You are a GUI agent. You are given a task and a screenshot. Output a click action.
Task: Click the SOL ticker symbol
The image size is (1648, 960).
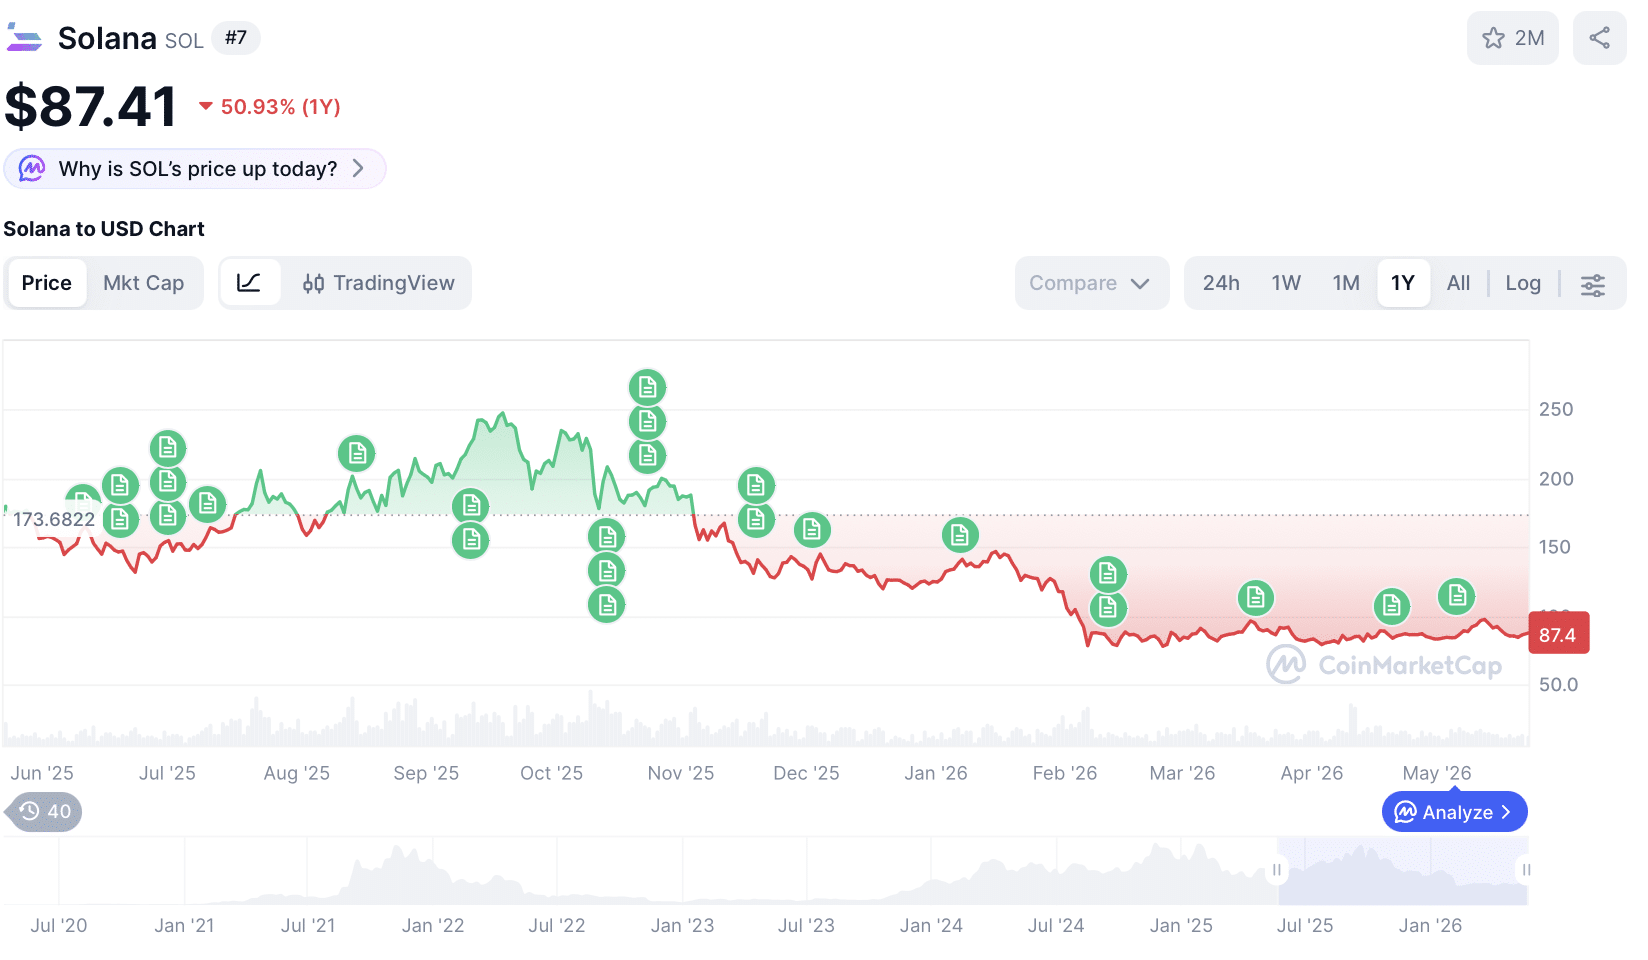184,41
